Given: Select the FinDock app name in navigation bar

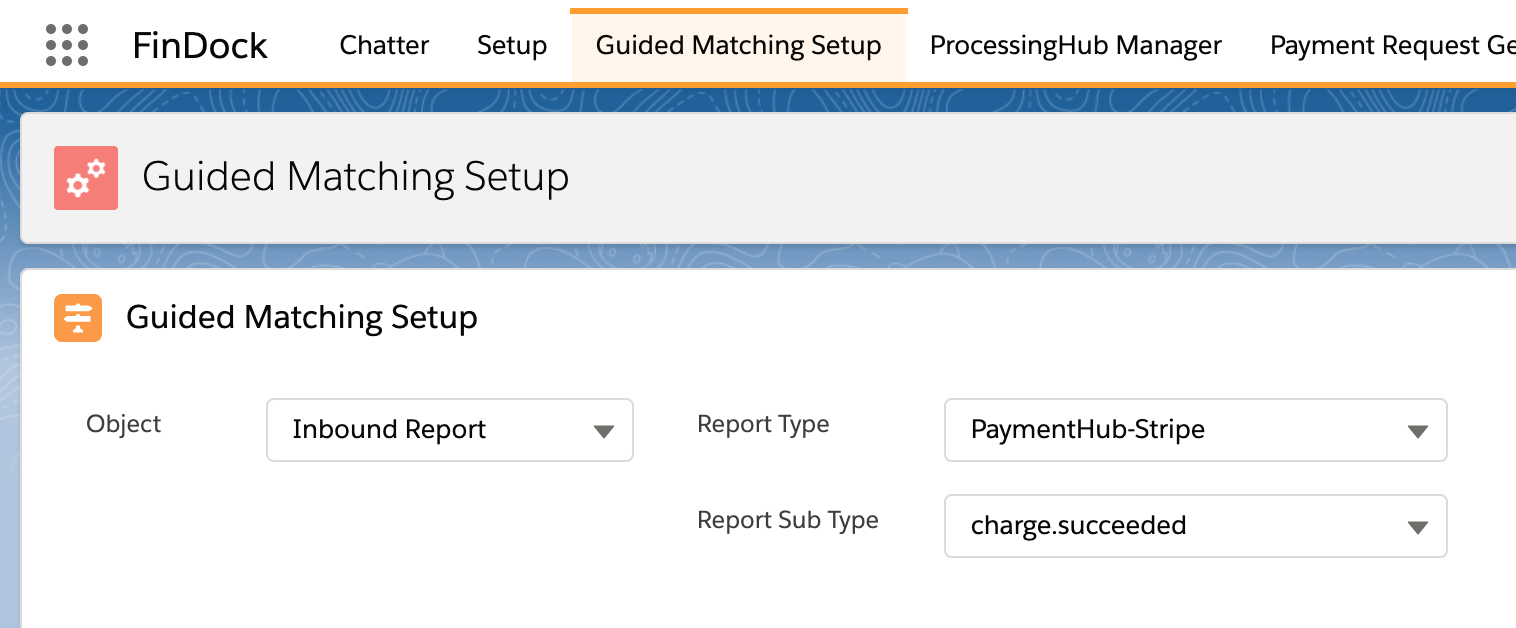Looking at the screenshot, I should pos(199,45).
